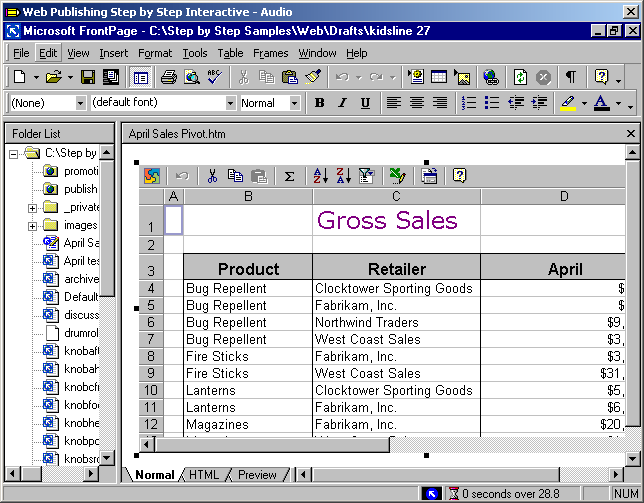Apply the Font Color A swatch
644x503 pixels.
[x=601, y=103]
